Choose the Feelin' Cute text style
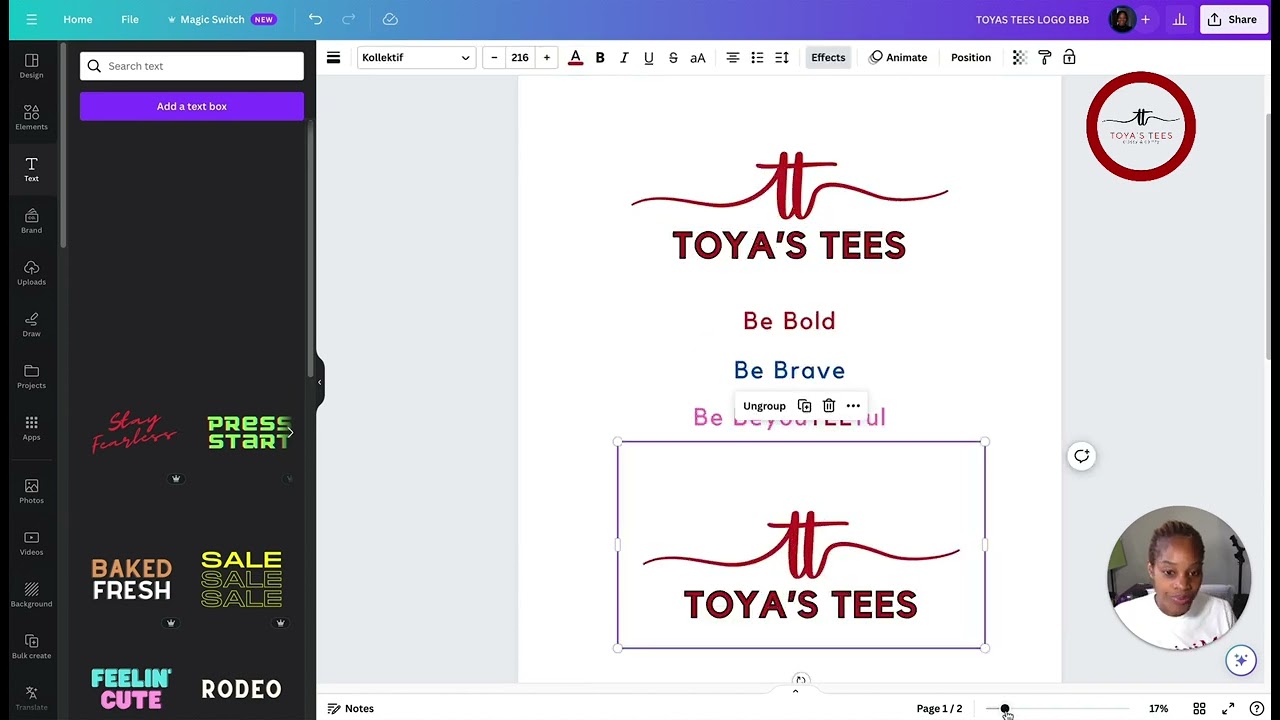Screen dimensions: 1280x720 point(131,689)
